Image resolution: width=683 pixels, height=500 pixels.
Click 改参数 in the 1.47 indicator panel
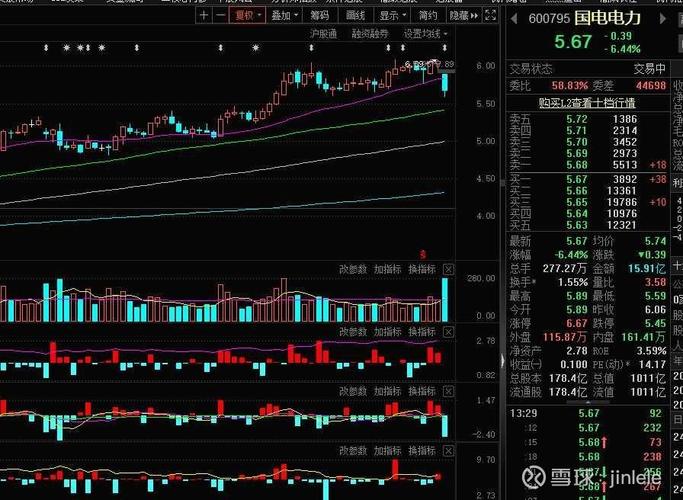(x=353, y=392)
